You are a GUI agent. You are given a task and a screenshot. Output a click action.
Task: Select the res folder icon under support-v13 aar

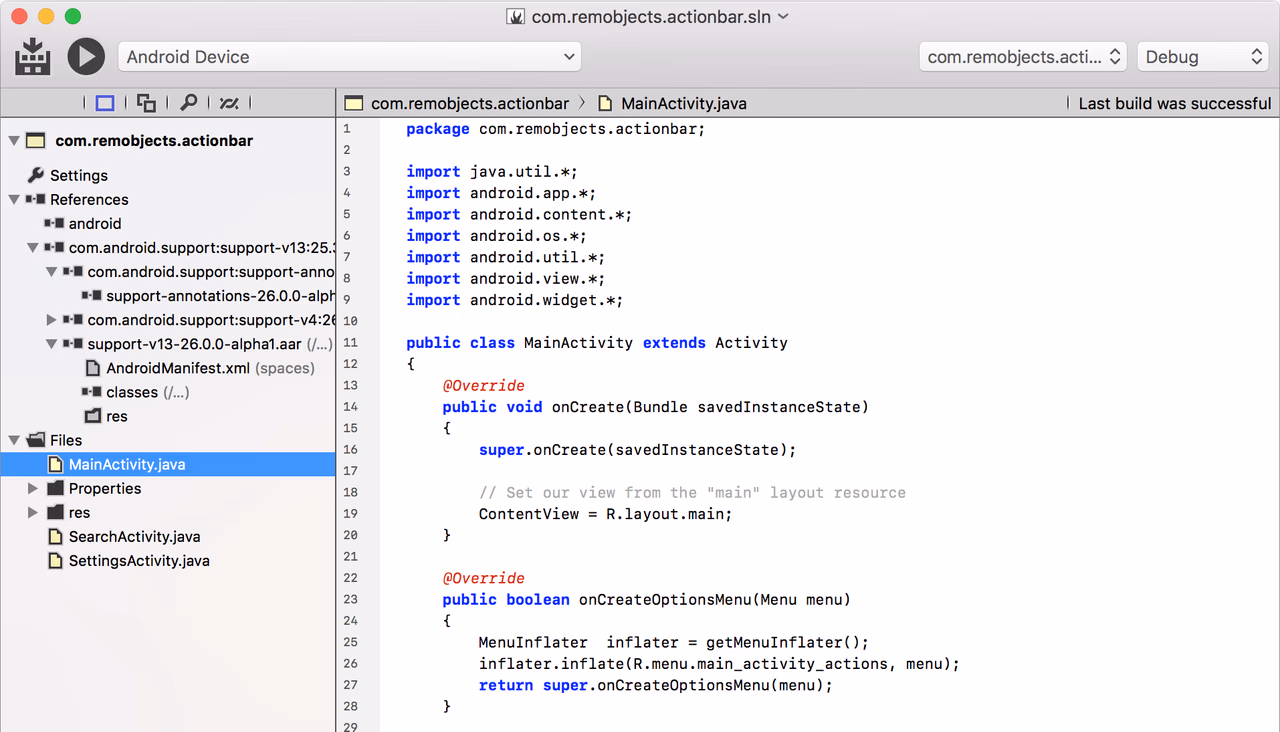coord(92,416)
